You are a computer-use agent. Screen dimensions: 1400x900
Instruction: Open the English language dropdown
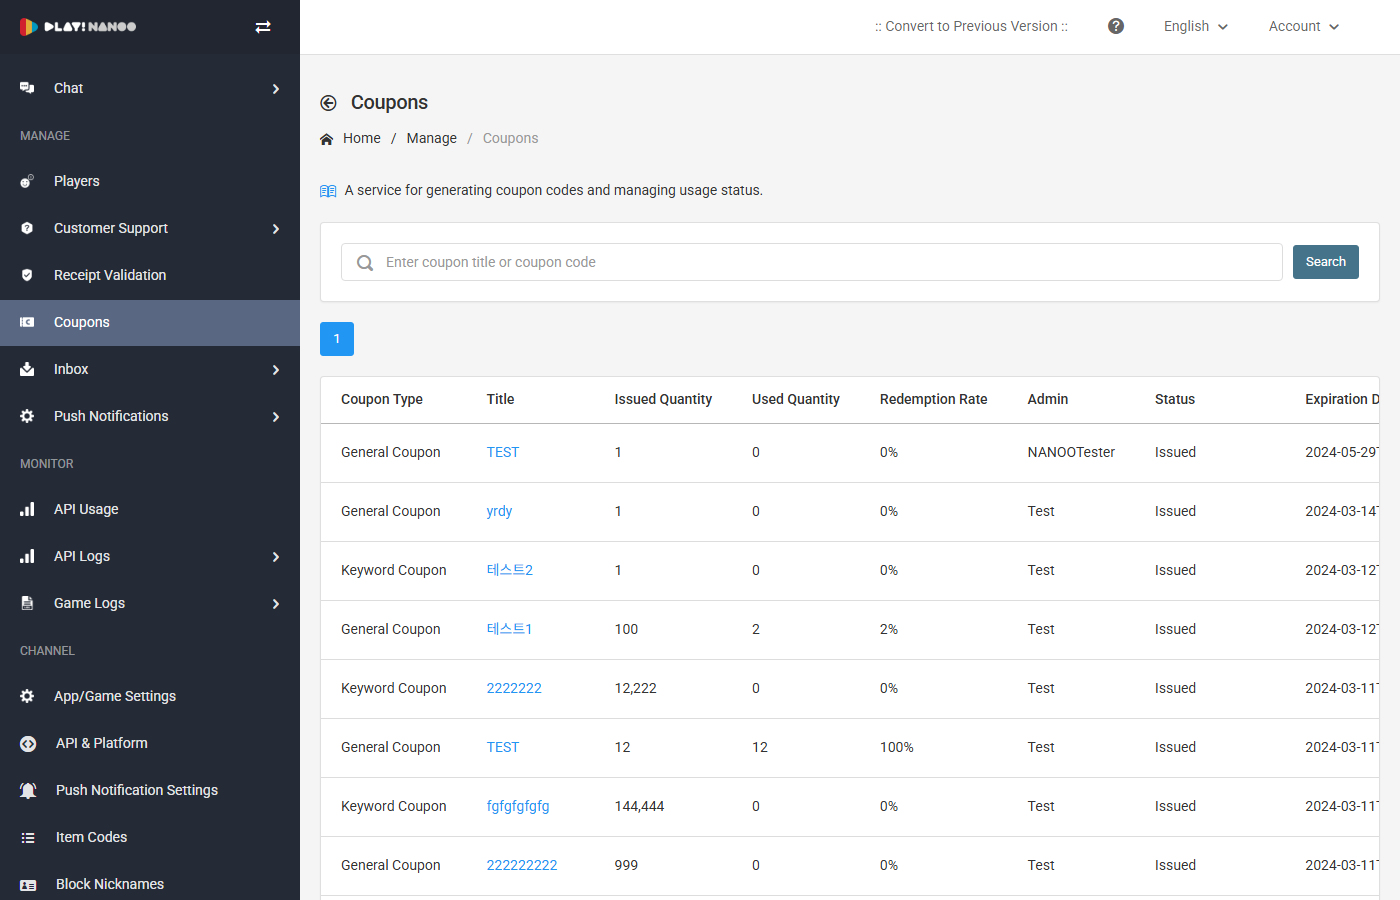(x=1196, y=26)
